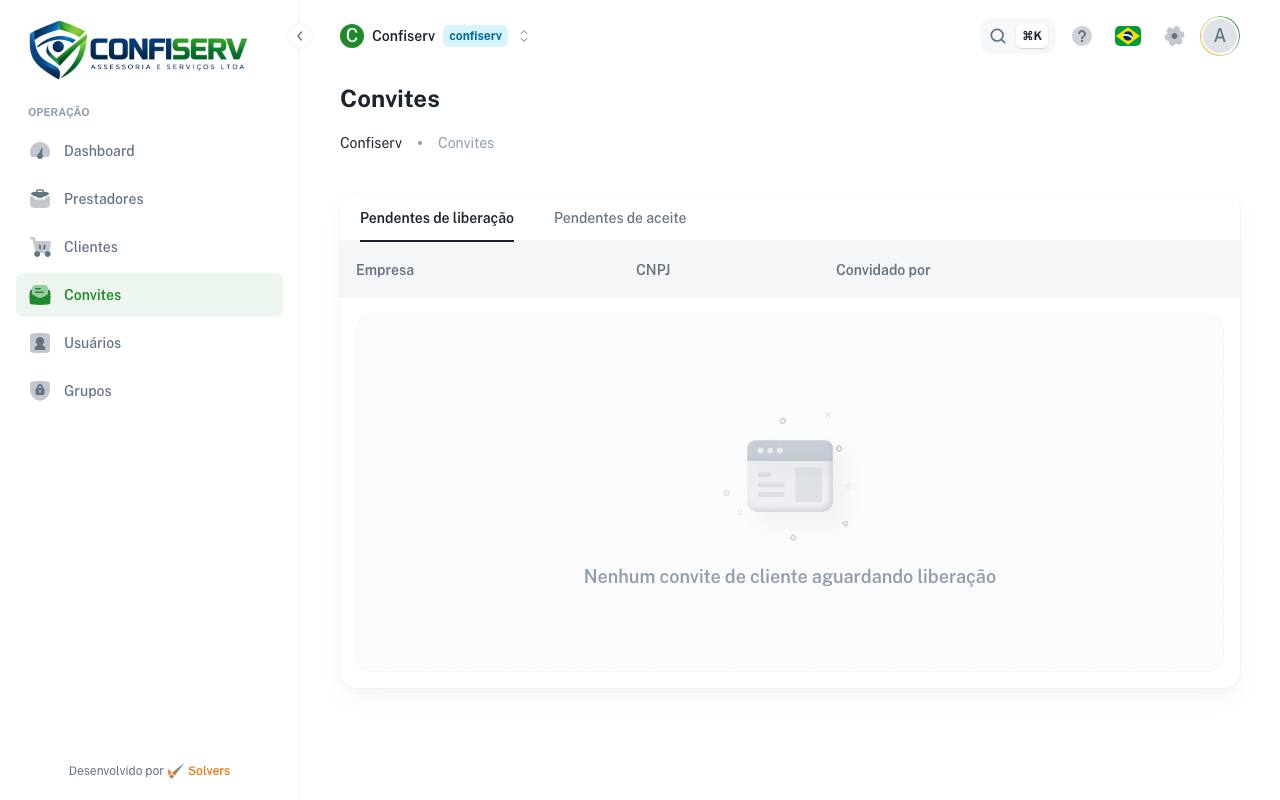Click the "confiserv" workspace tag
1280x800 pixels.
475,36
